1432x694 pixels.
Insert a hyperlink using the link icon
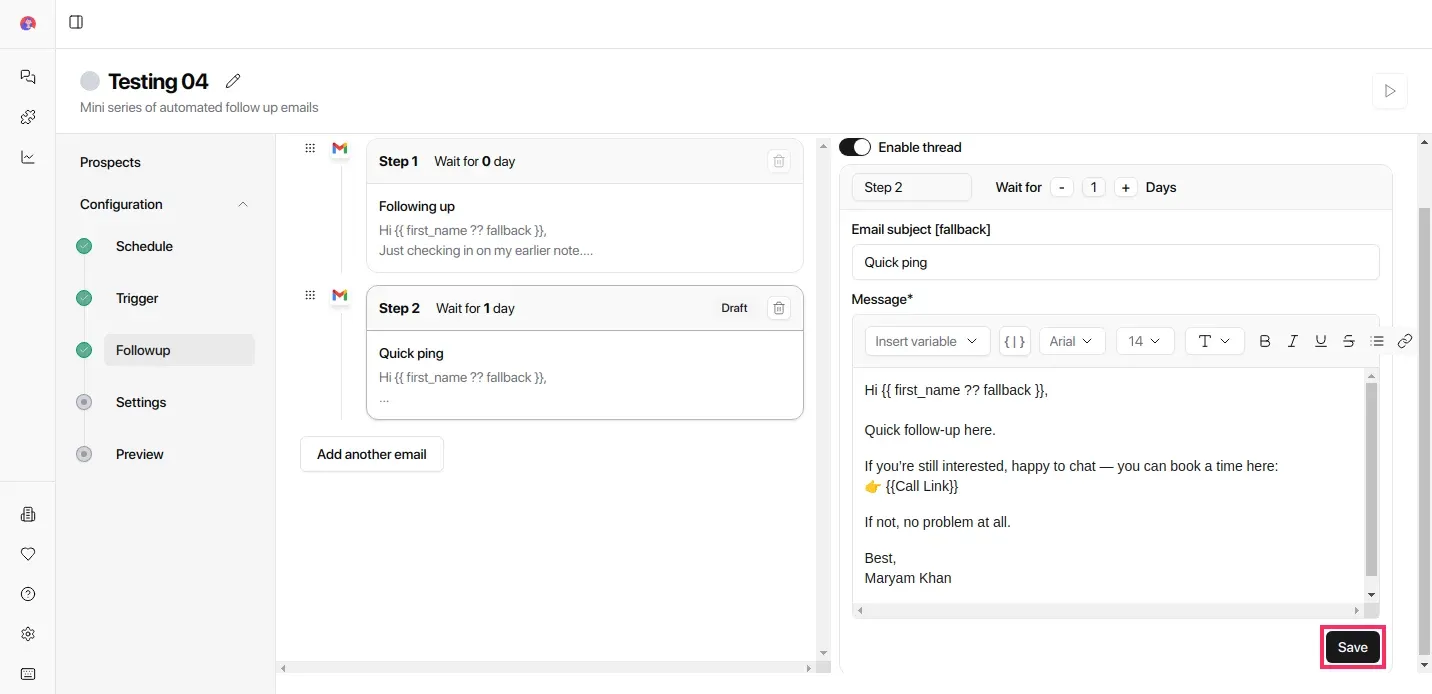[x=1404, y=340]
